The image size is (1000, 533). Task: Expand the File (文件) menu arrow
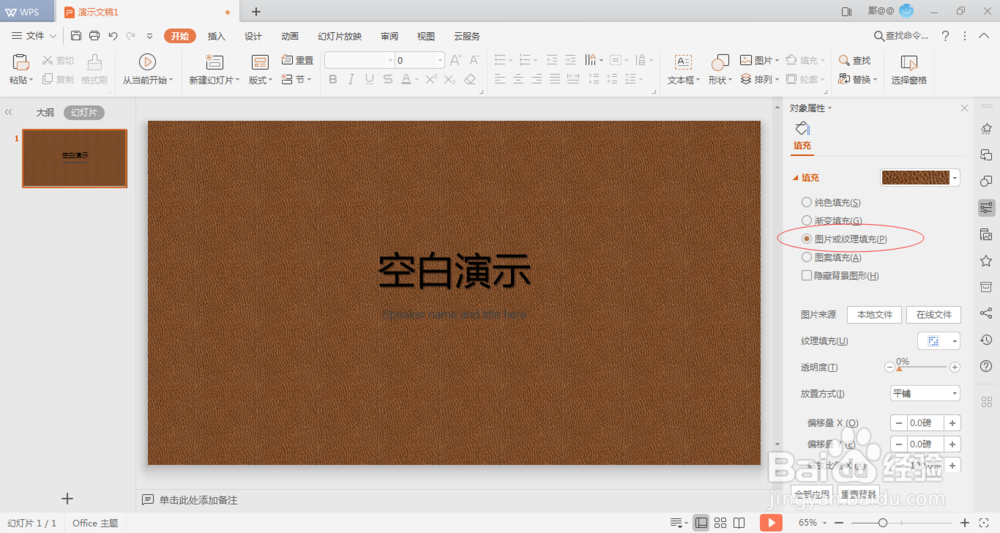(53, 36)
